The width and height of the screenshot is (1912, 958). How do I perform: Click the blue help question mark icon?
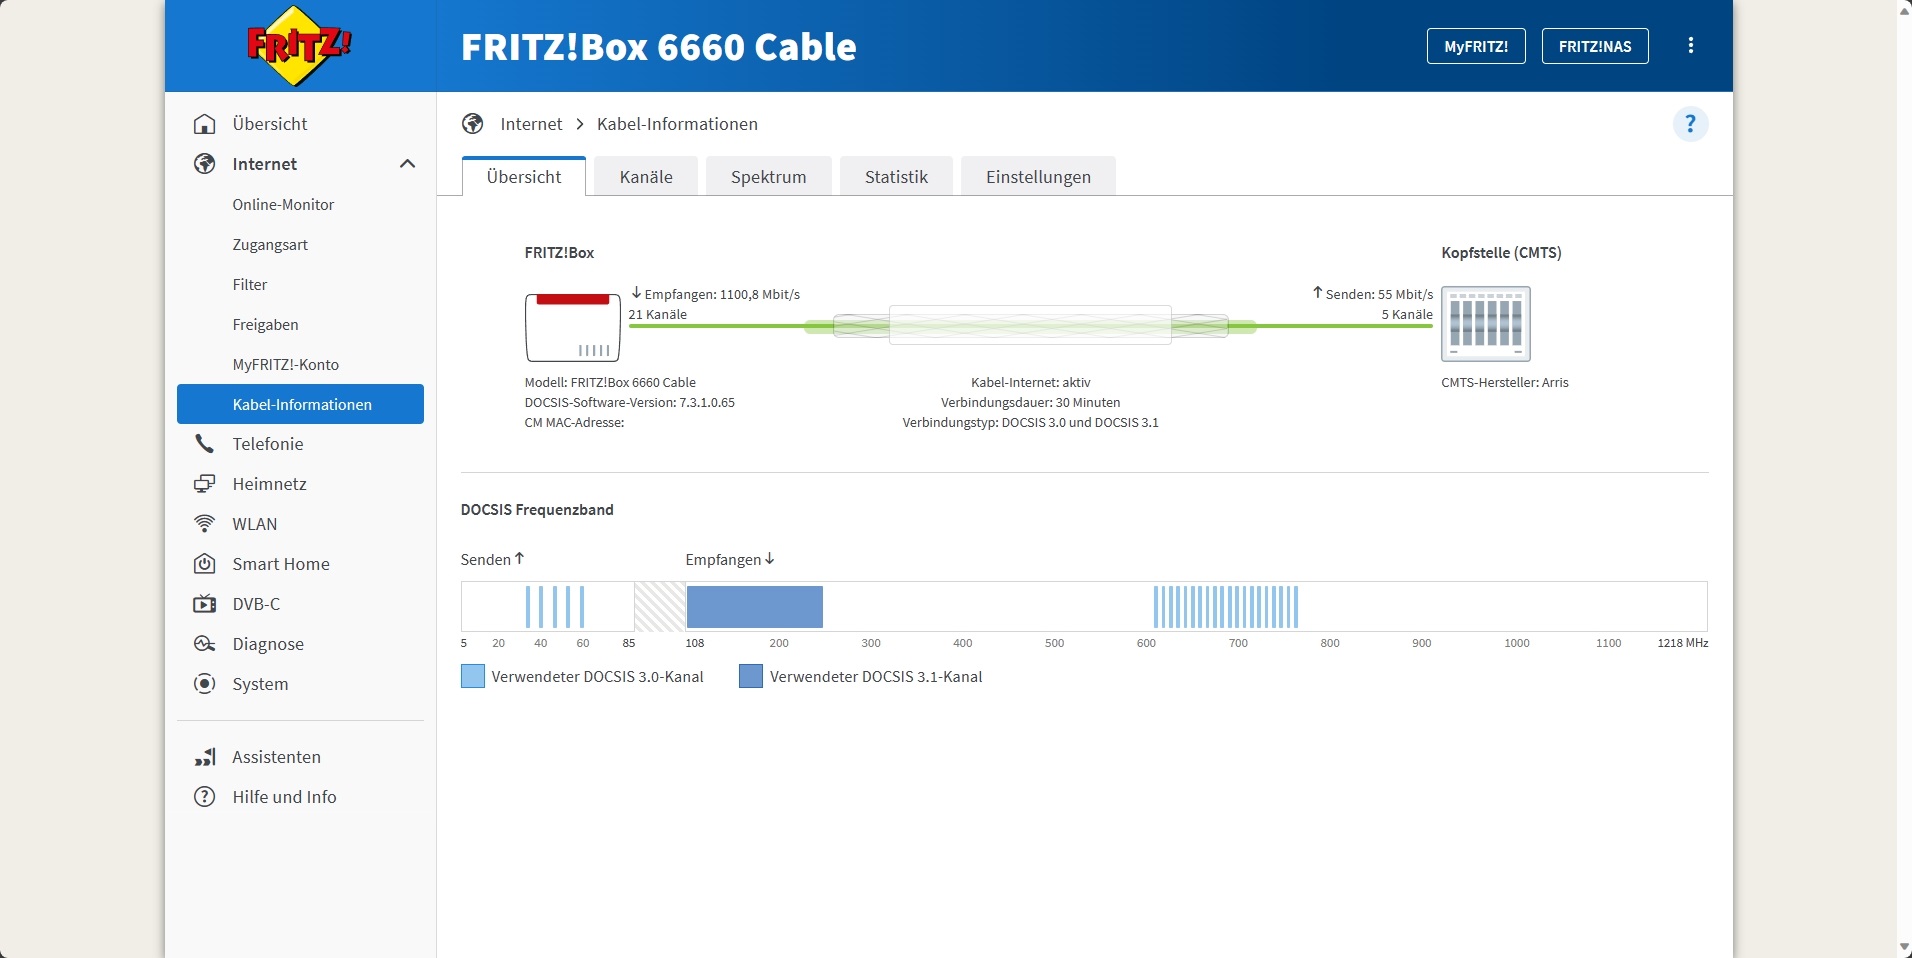(x=1690, y=123)
